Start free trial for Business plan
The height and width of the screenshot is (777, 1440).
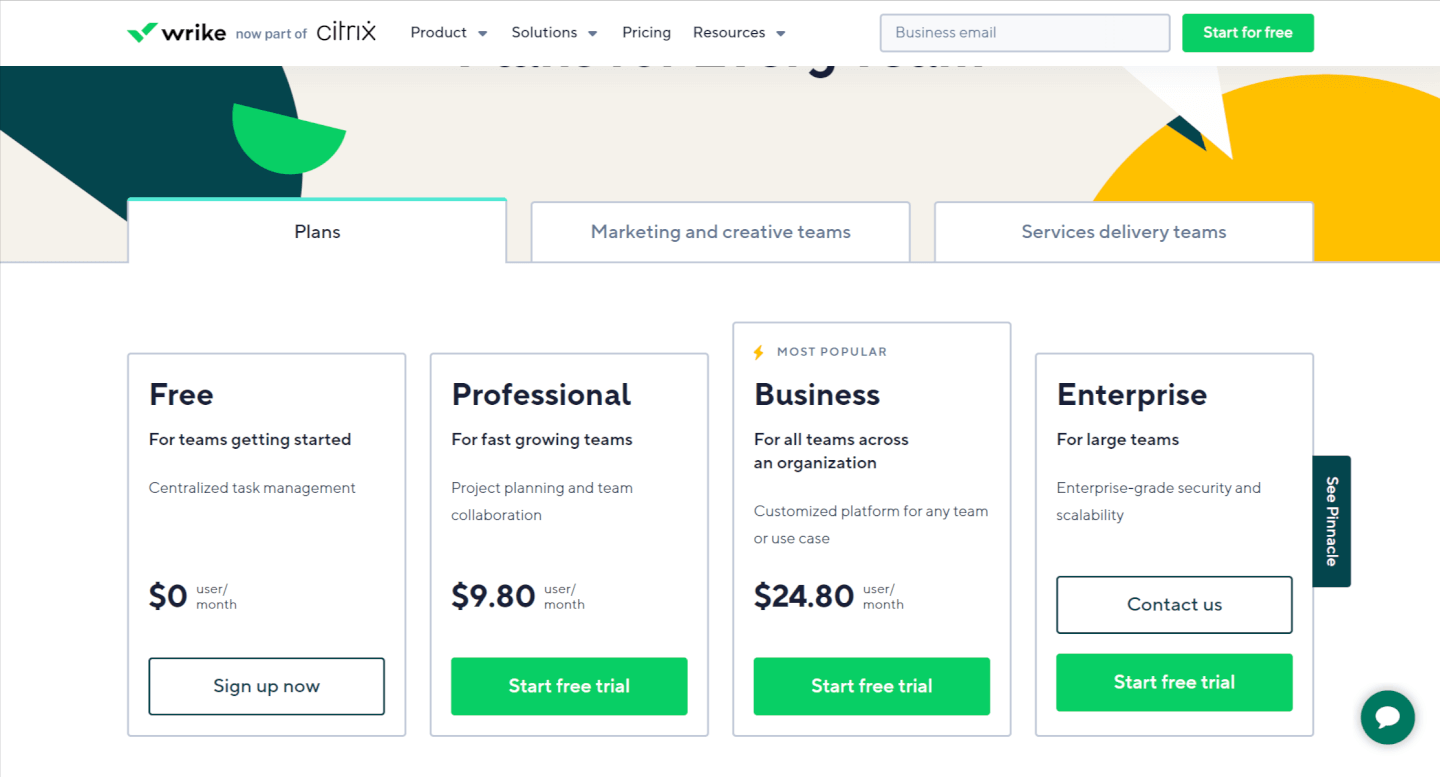(x=871, y=686)
